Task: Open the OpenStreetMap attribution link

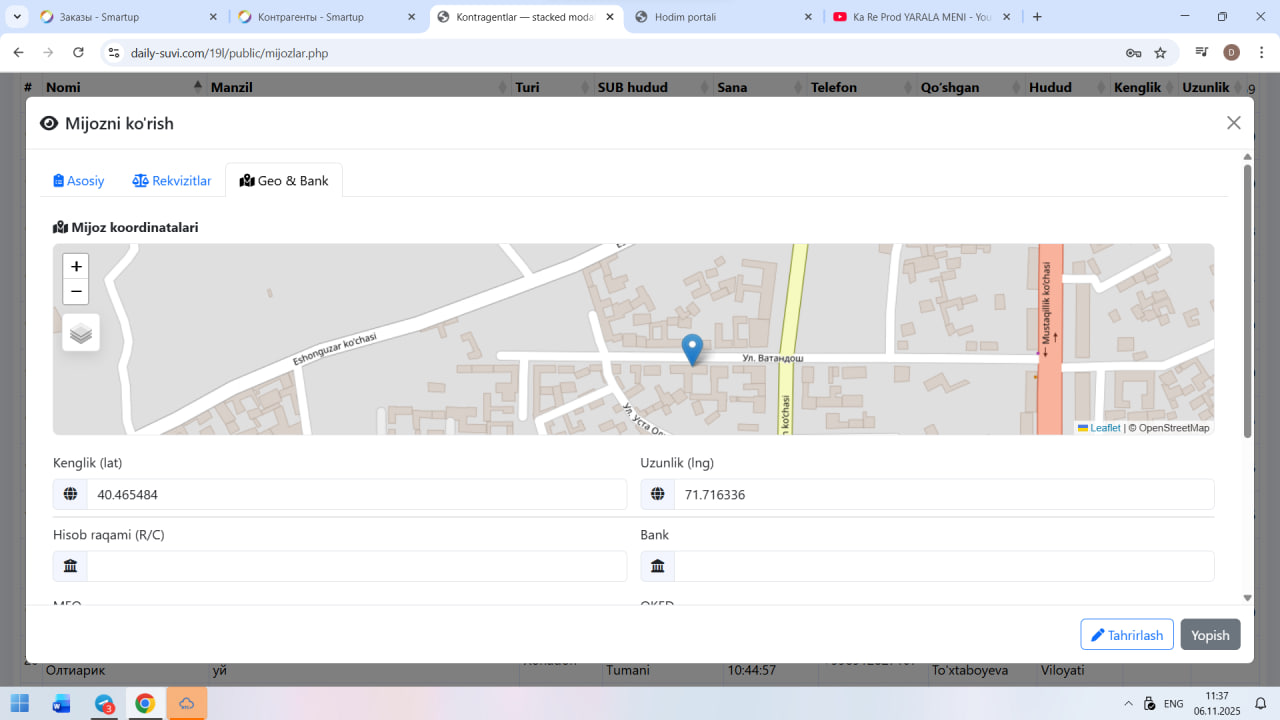Action: (1174, 428)
